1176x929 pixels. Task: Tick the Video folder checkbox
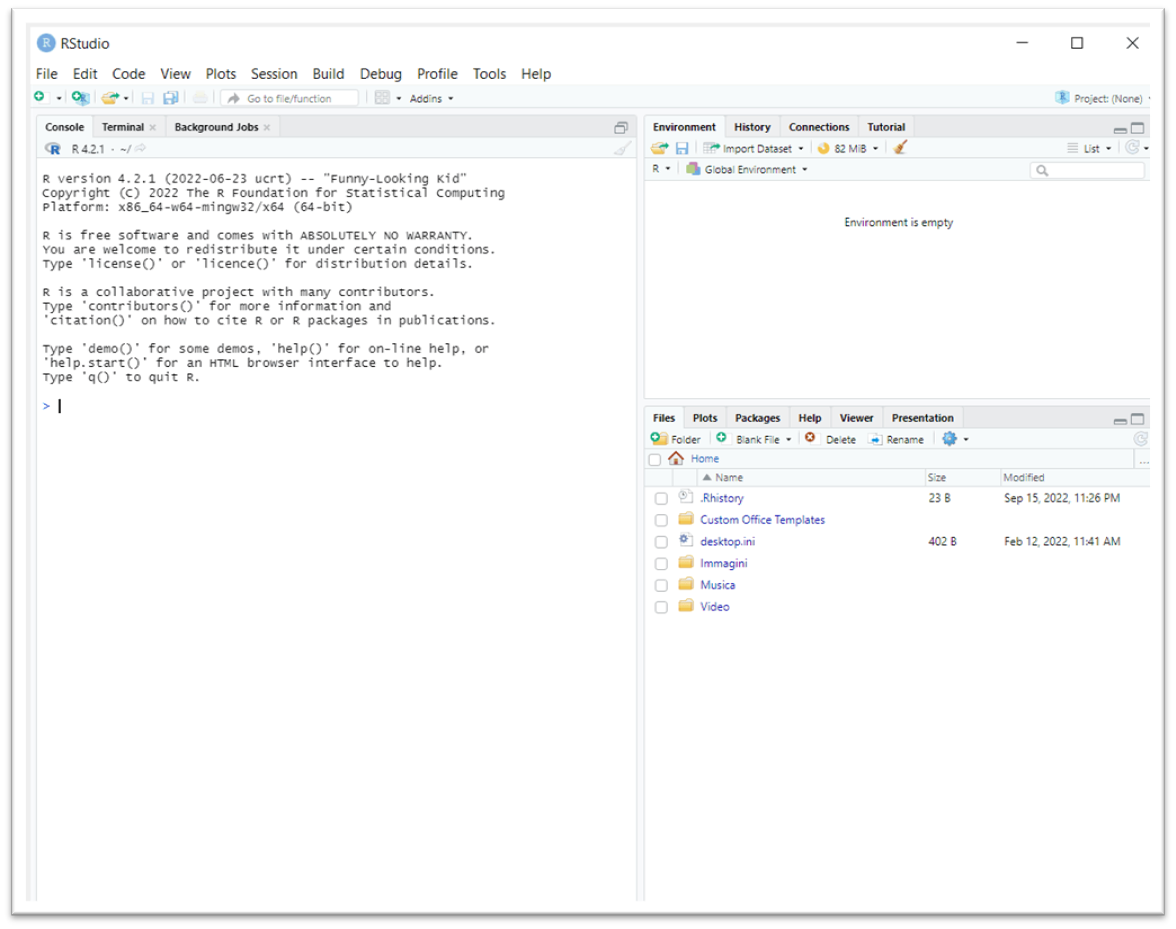pyautogui.click(x=661, y=607)
